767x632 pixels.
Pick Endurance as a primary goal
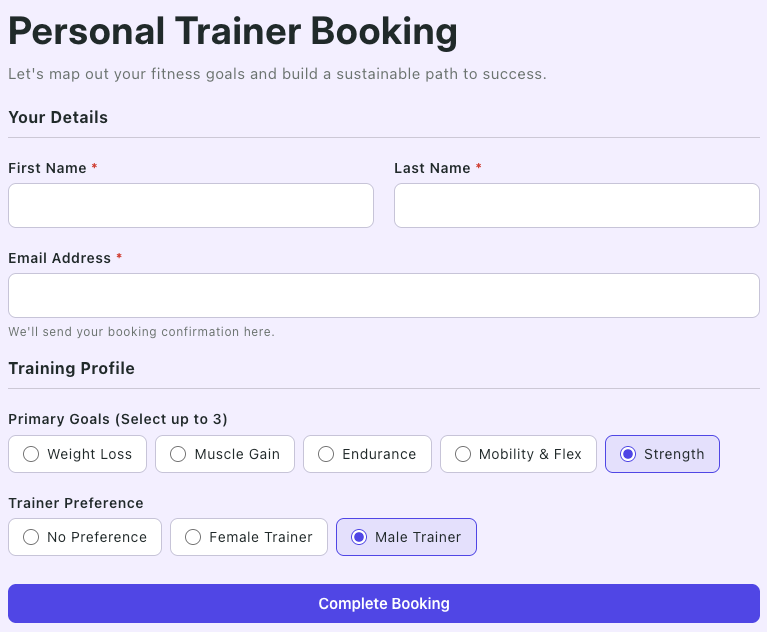367,454
